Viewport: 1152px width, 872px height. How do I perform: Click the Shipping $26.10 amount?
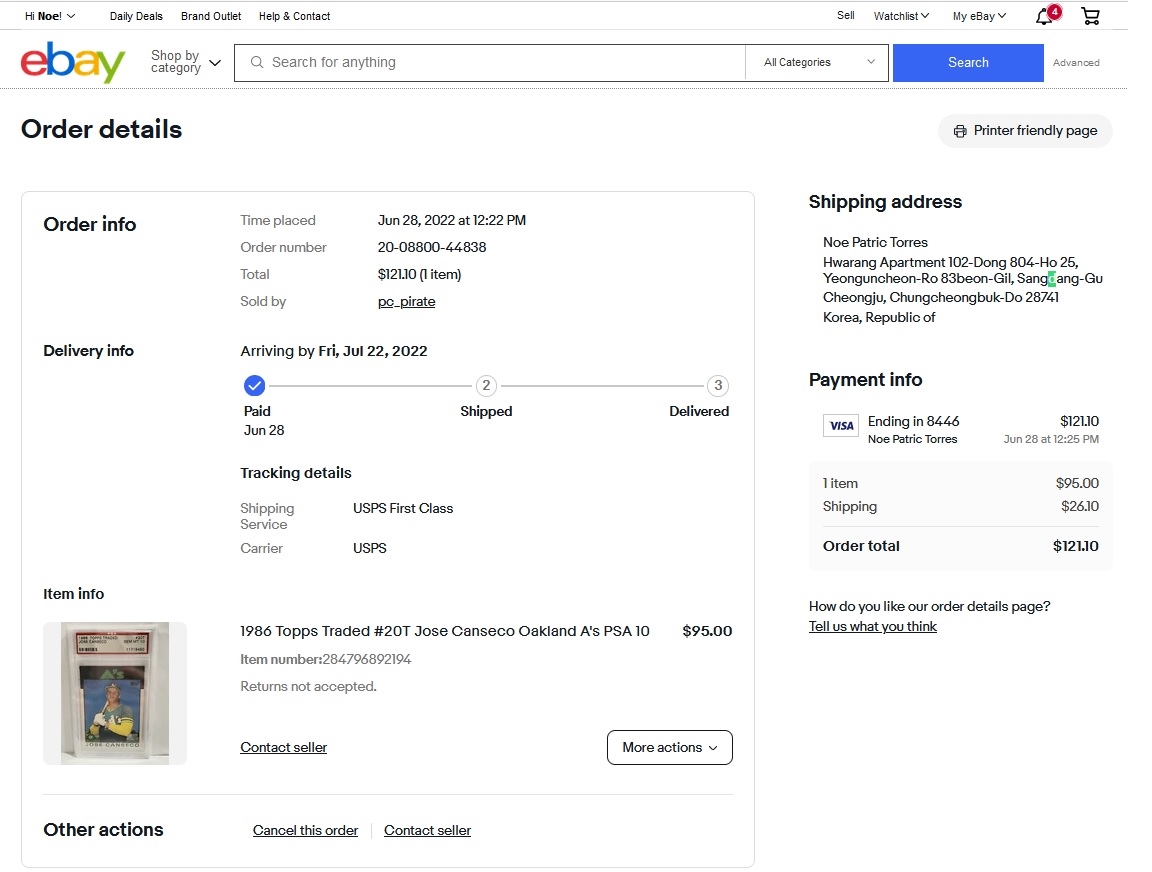[x=1080, y=506]
